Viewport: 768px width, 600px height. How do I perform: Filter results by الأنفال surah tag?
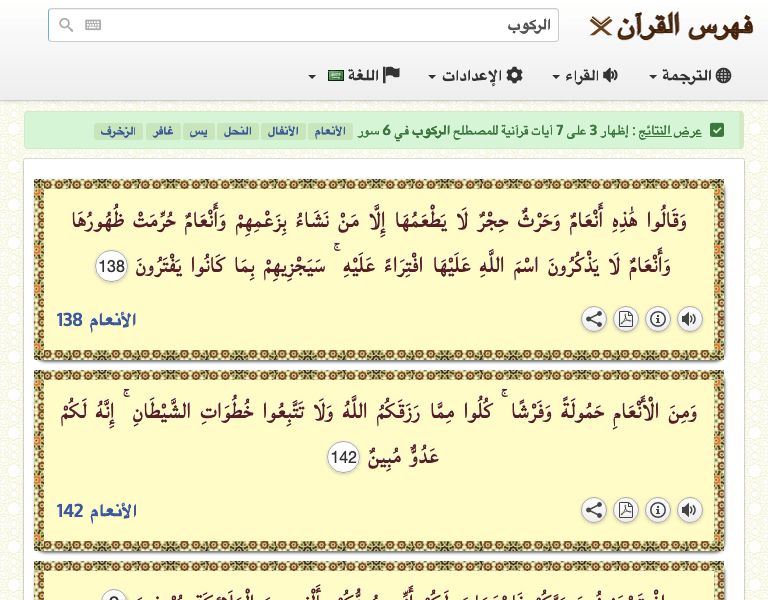(283, 131)
